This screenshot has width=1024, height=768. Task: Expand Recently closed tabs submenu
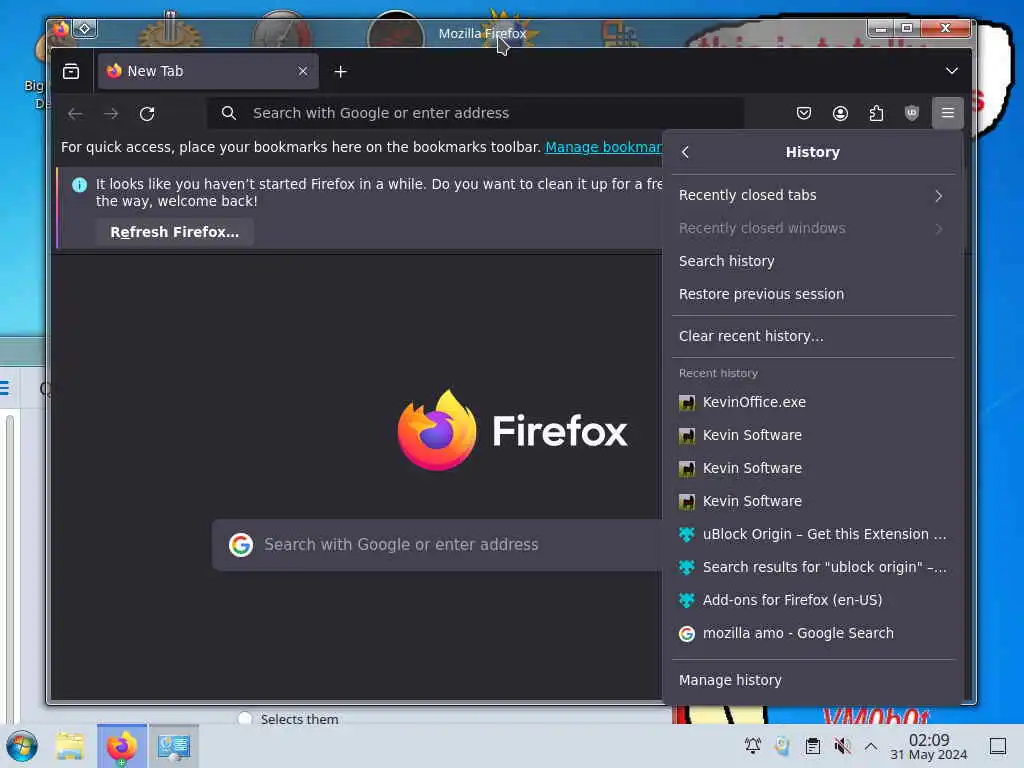click(x=812, y=195)
